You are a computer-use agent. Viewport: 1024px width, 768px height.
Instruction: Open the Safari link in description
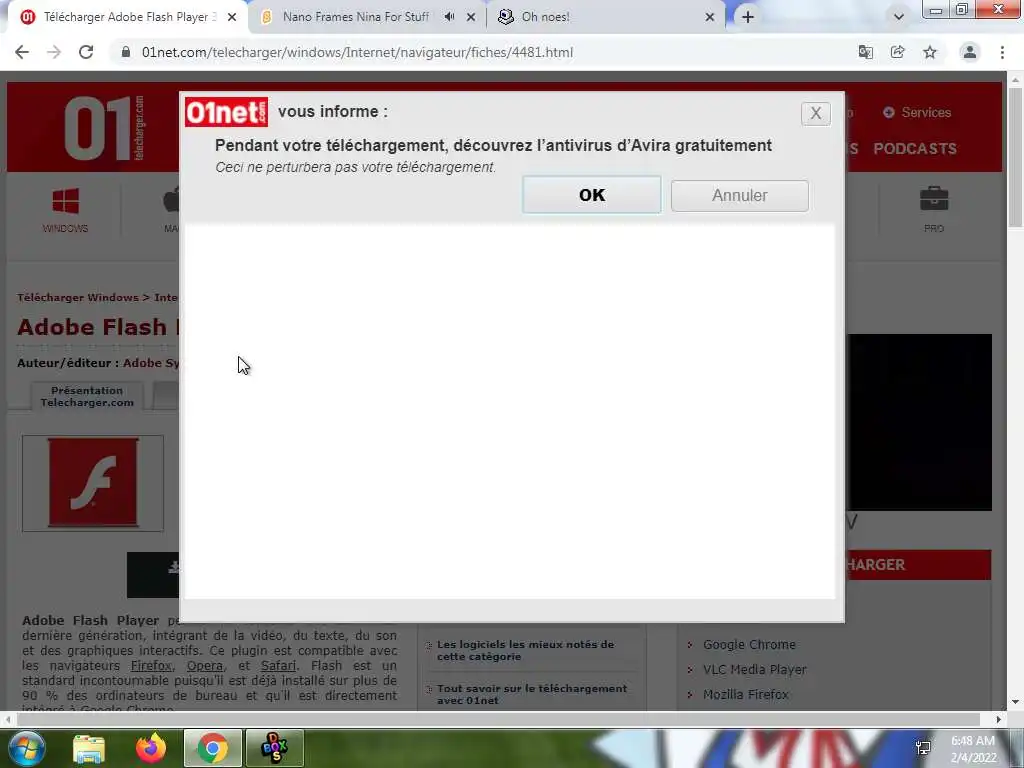(278, 665)
